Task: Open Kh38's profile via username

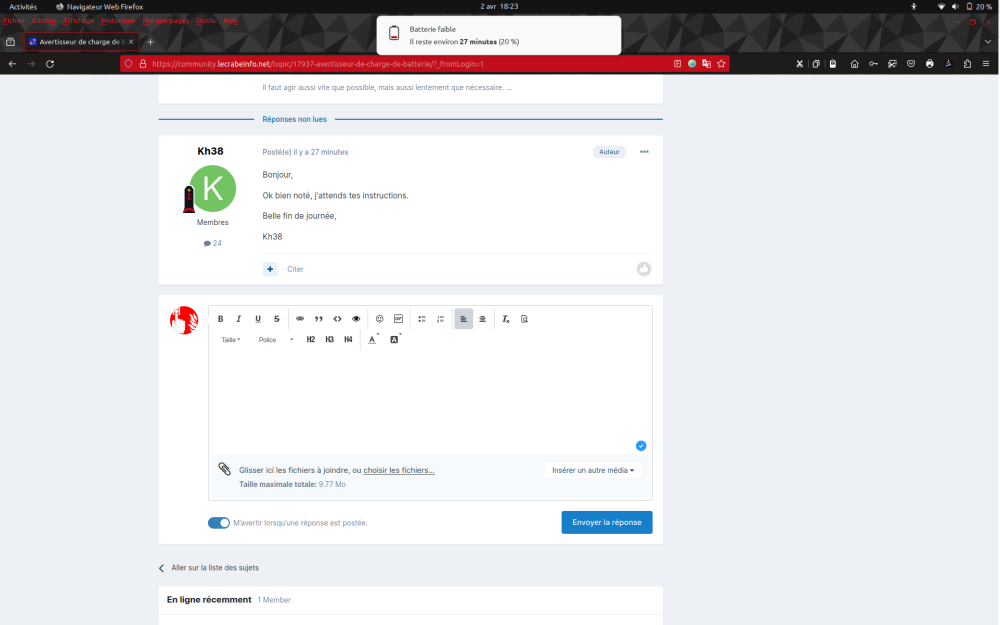Action: (210, 151)
